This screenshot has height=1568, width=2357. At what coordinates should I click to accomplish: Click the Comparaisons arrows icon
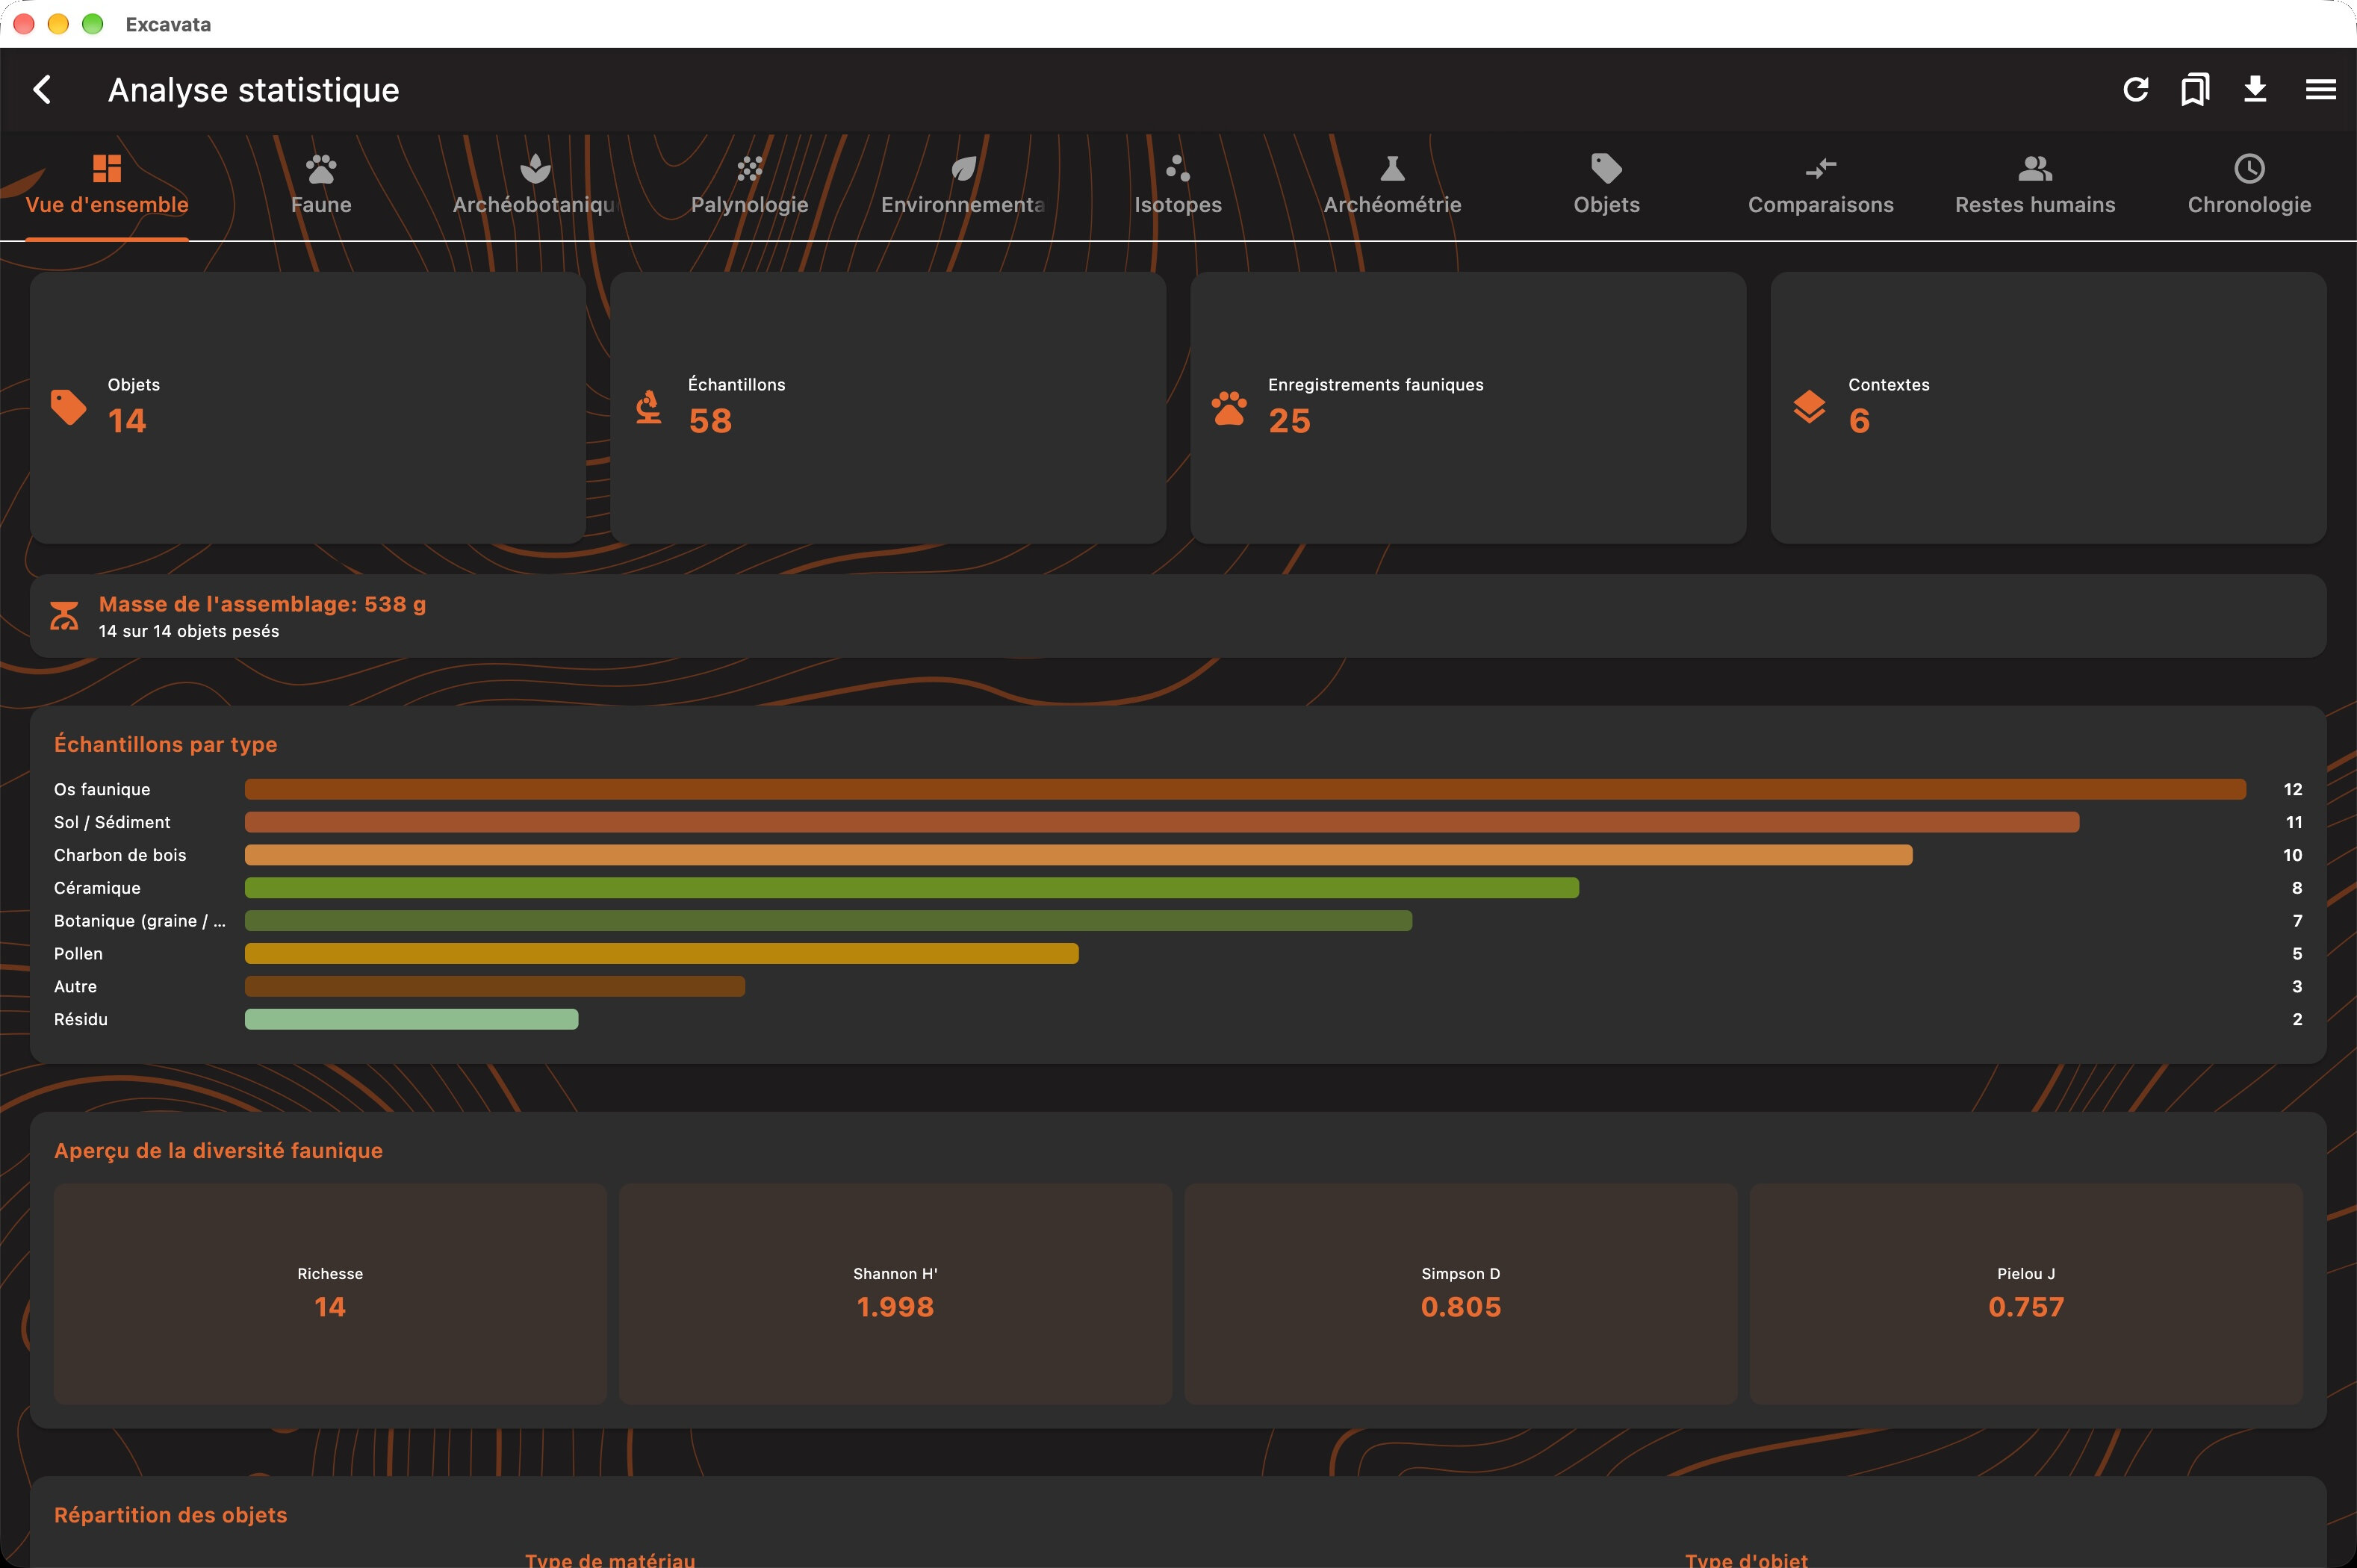[1821, 168]
